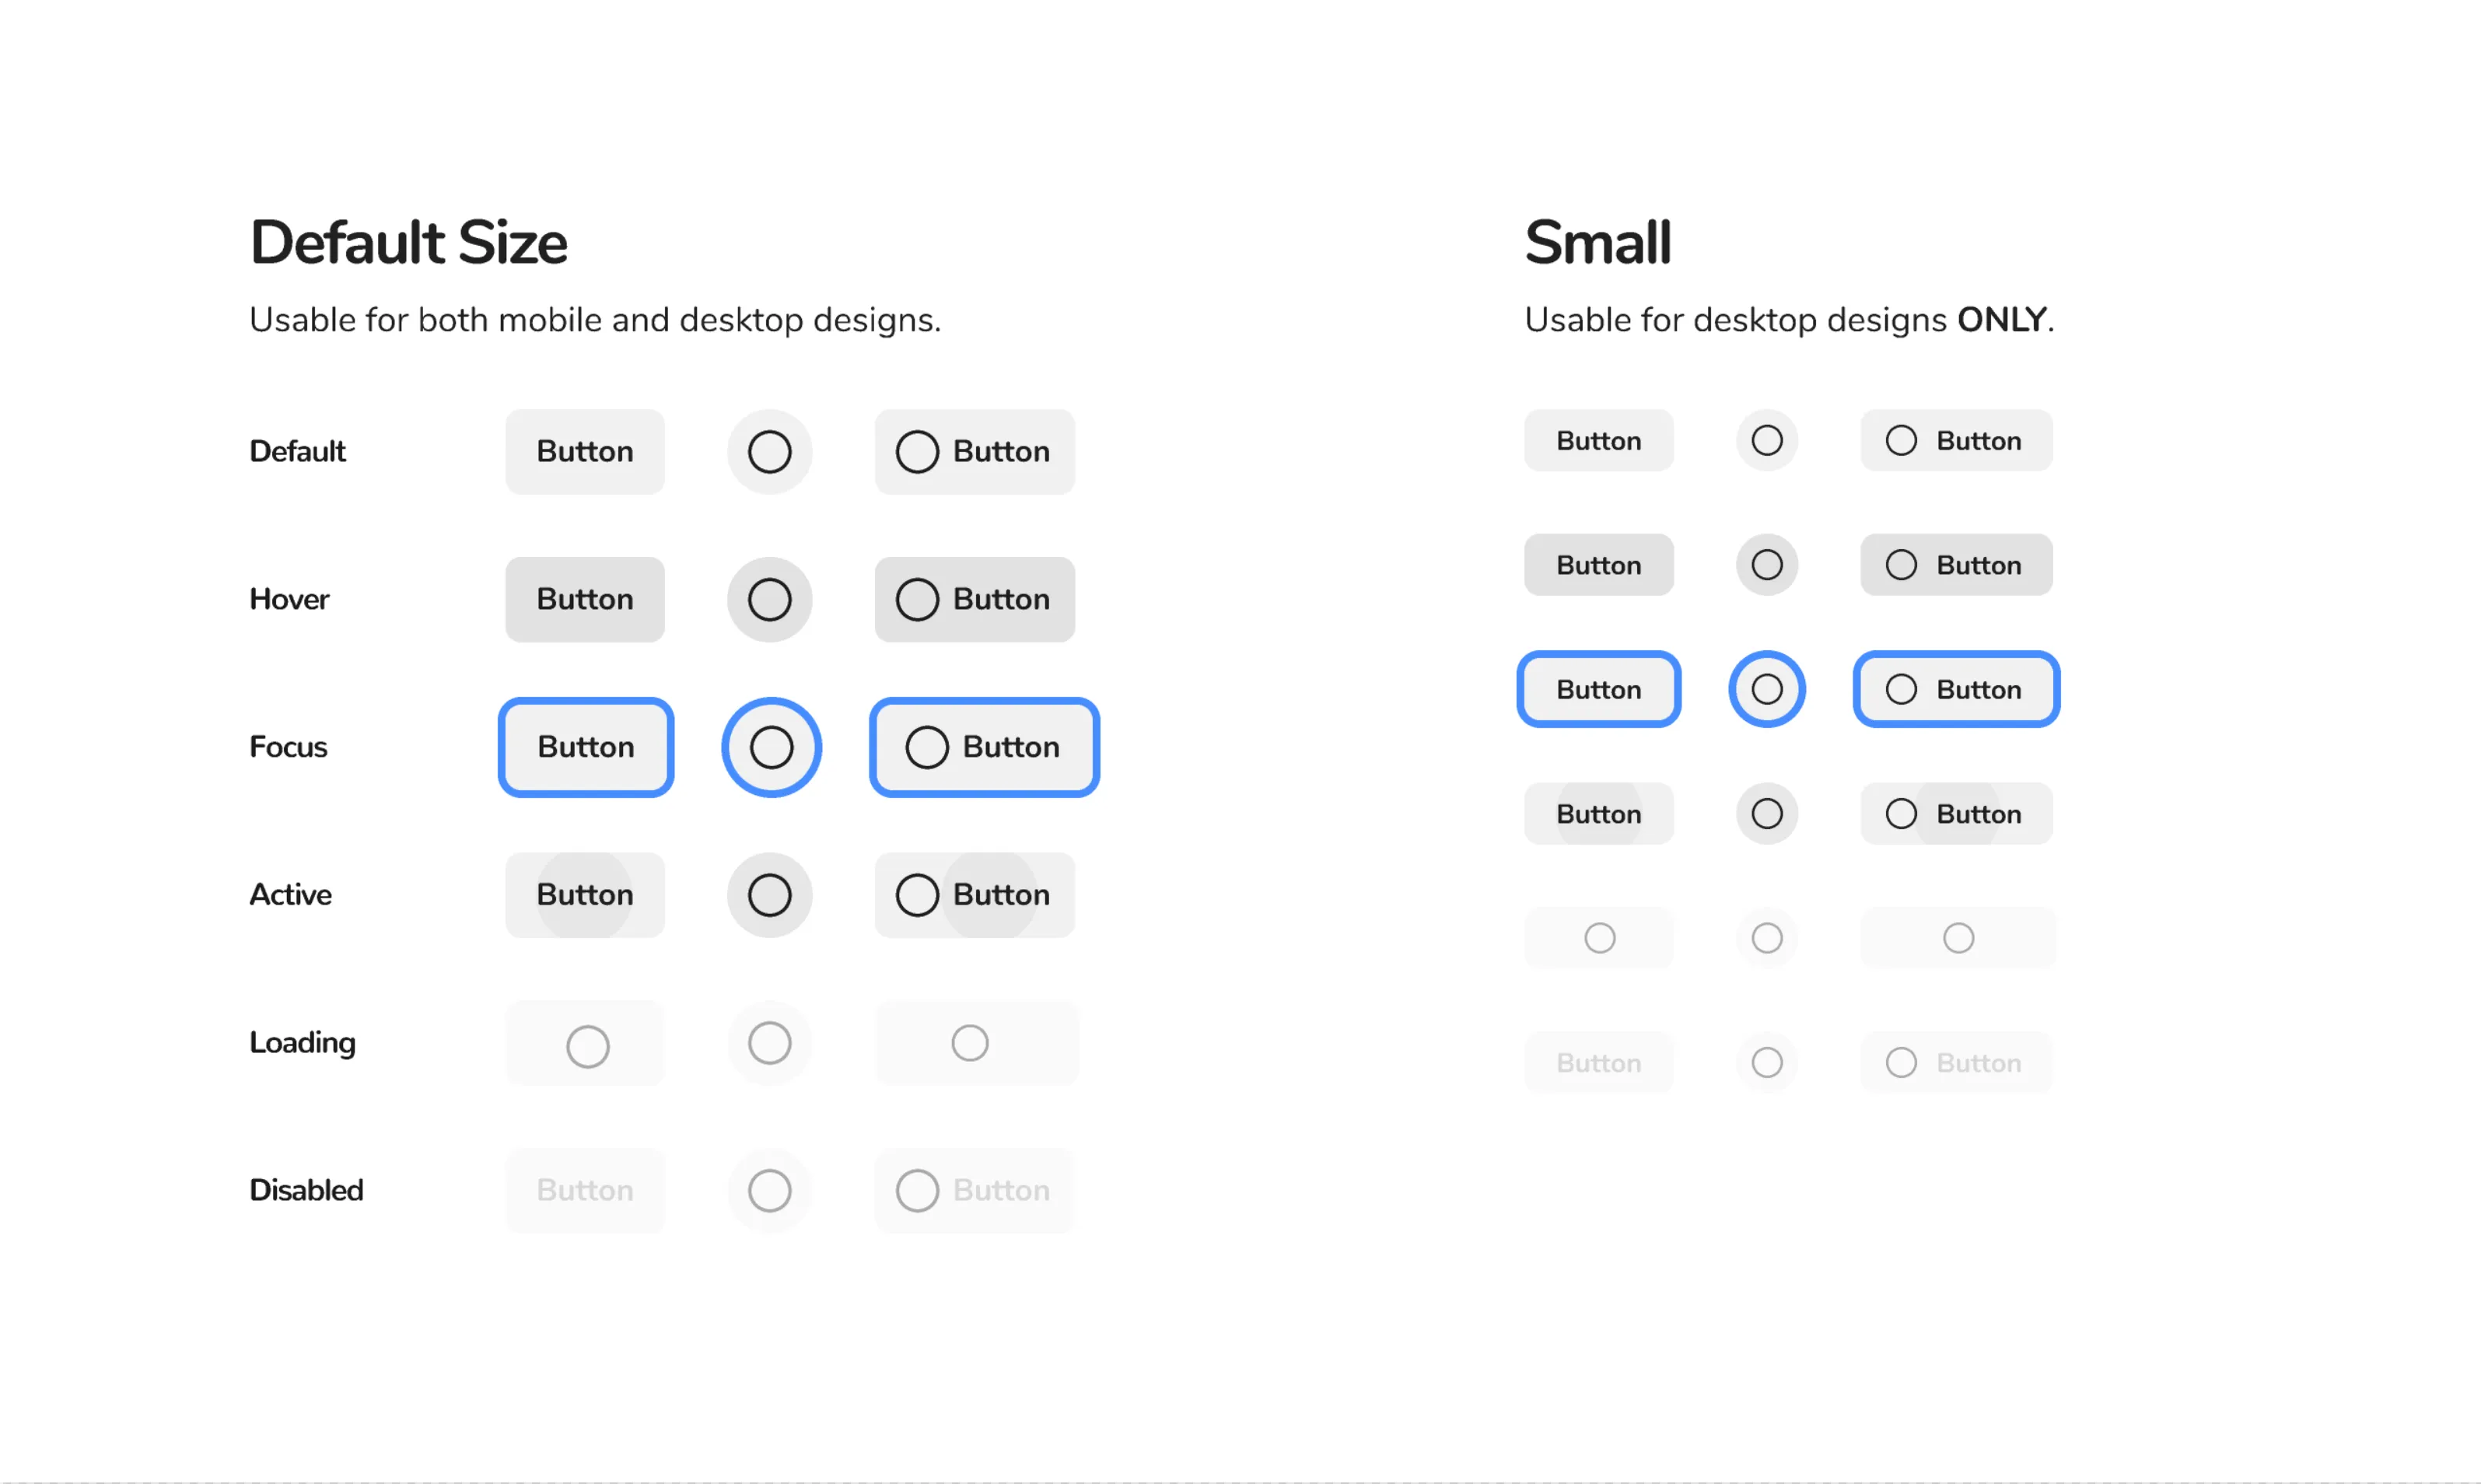Click the Hover state circular icon button

point(770,599)
